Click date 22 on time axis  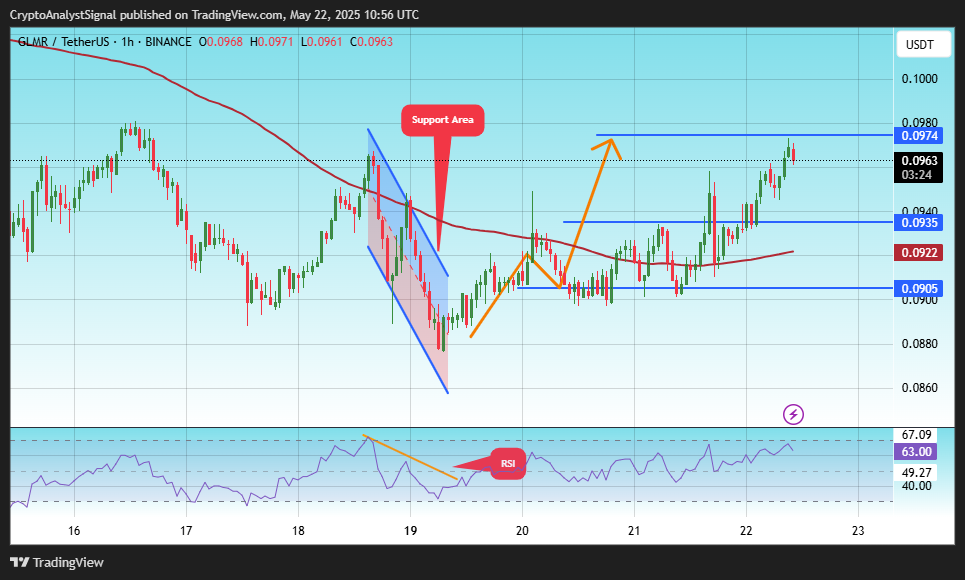pos(746,531)
